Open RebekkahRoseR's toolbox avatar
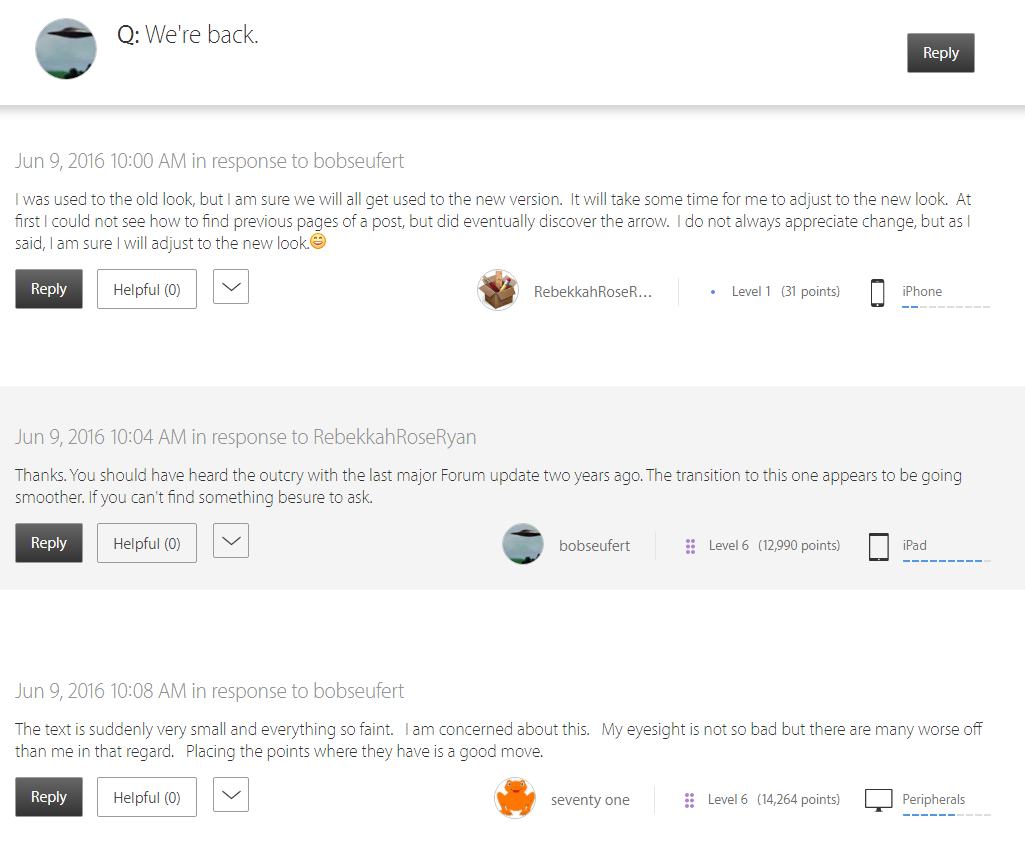The image size is (1025, 851). 498,290
